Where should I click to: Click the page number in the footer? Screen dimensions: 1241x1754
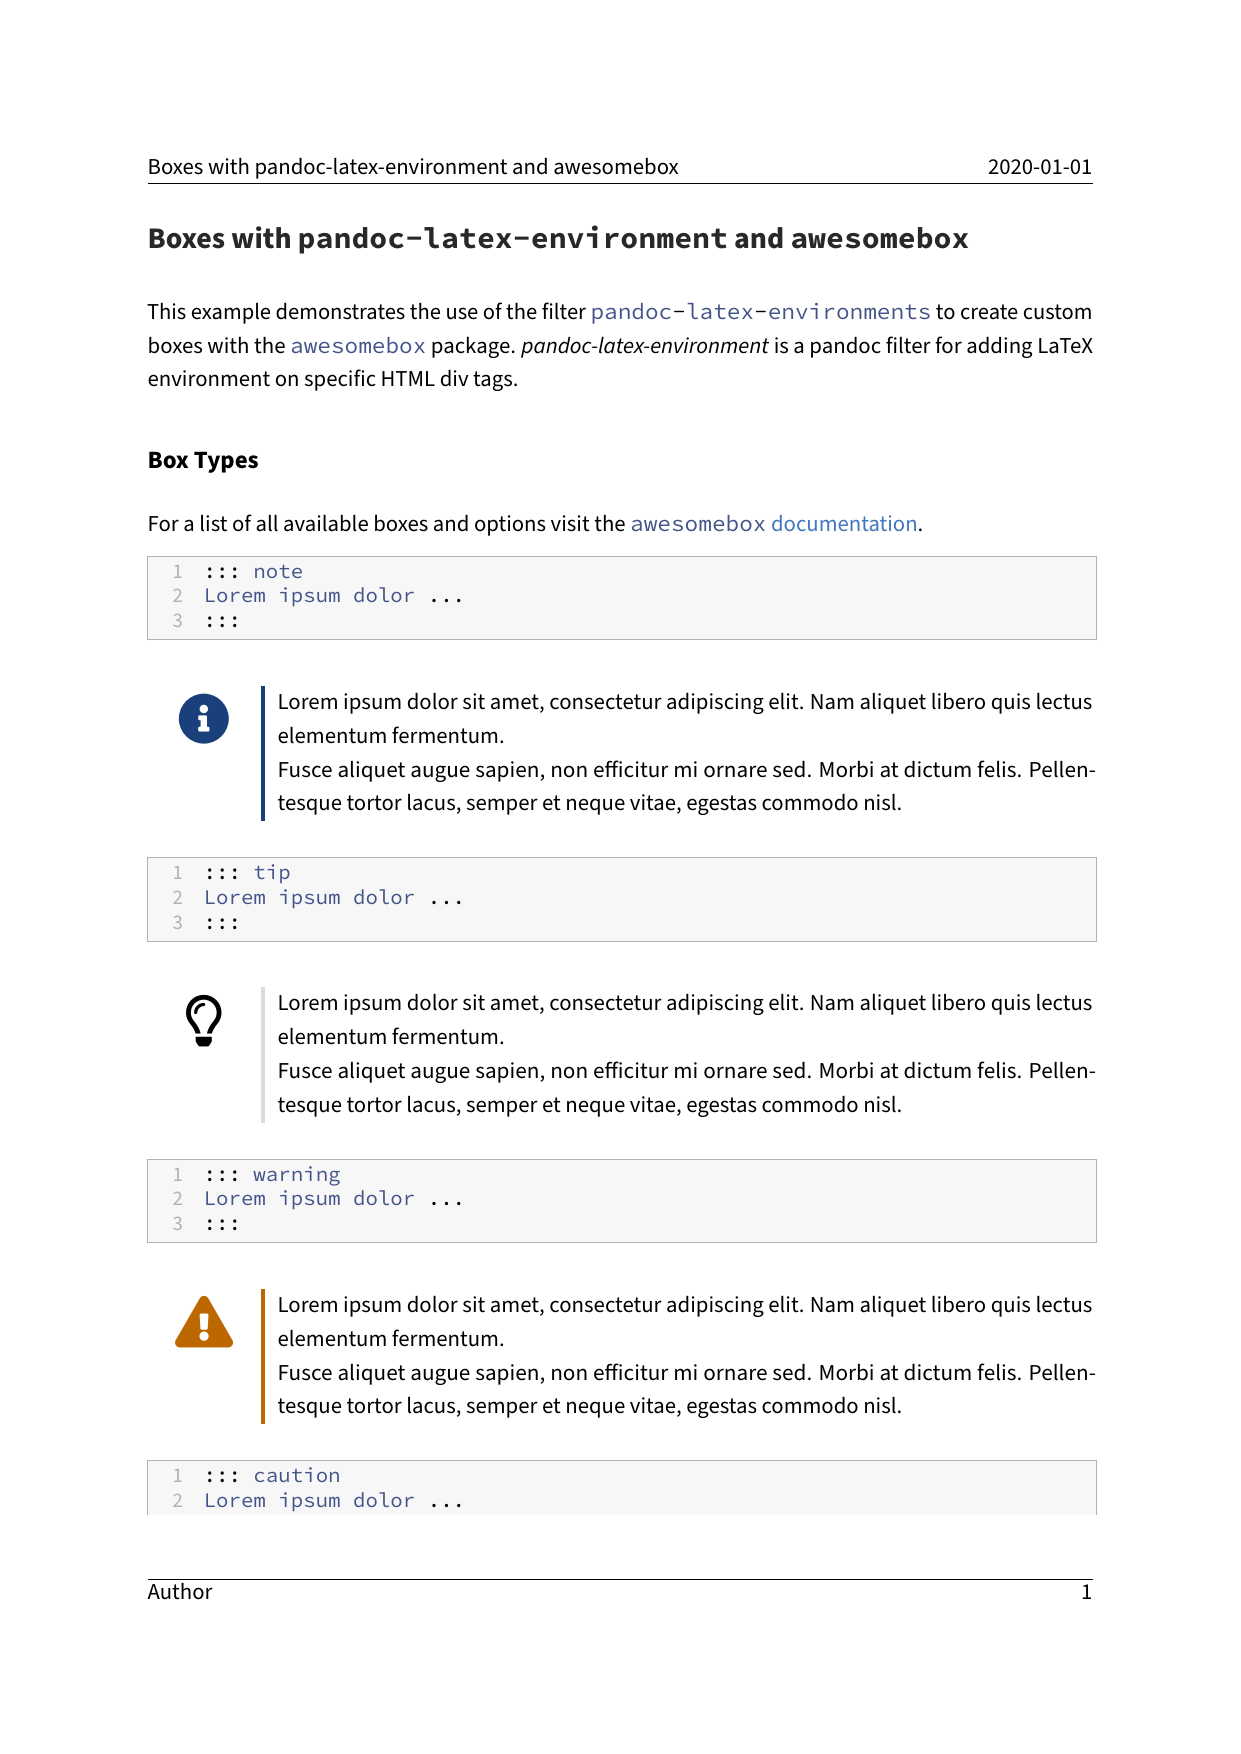click(1086, 1592)
